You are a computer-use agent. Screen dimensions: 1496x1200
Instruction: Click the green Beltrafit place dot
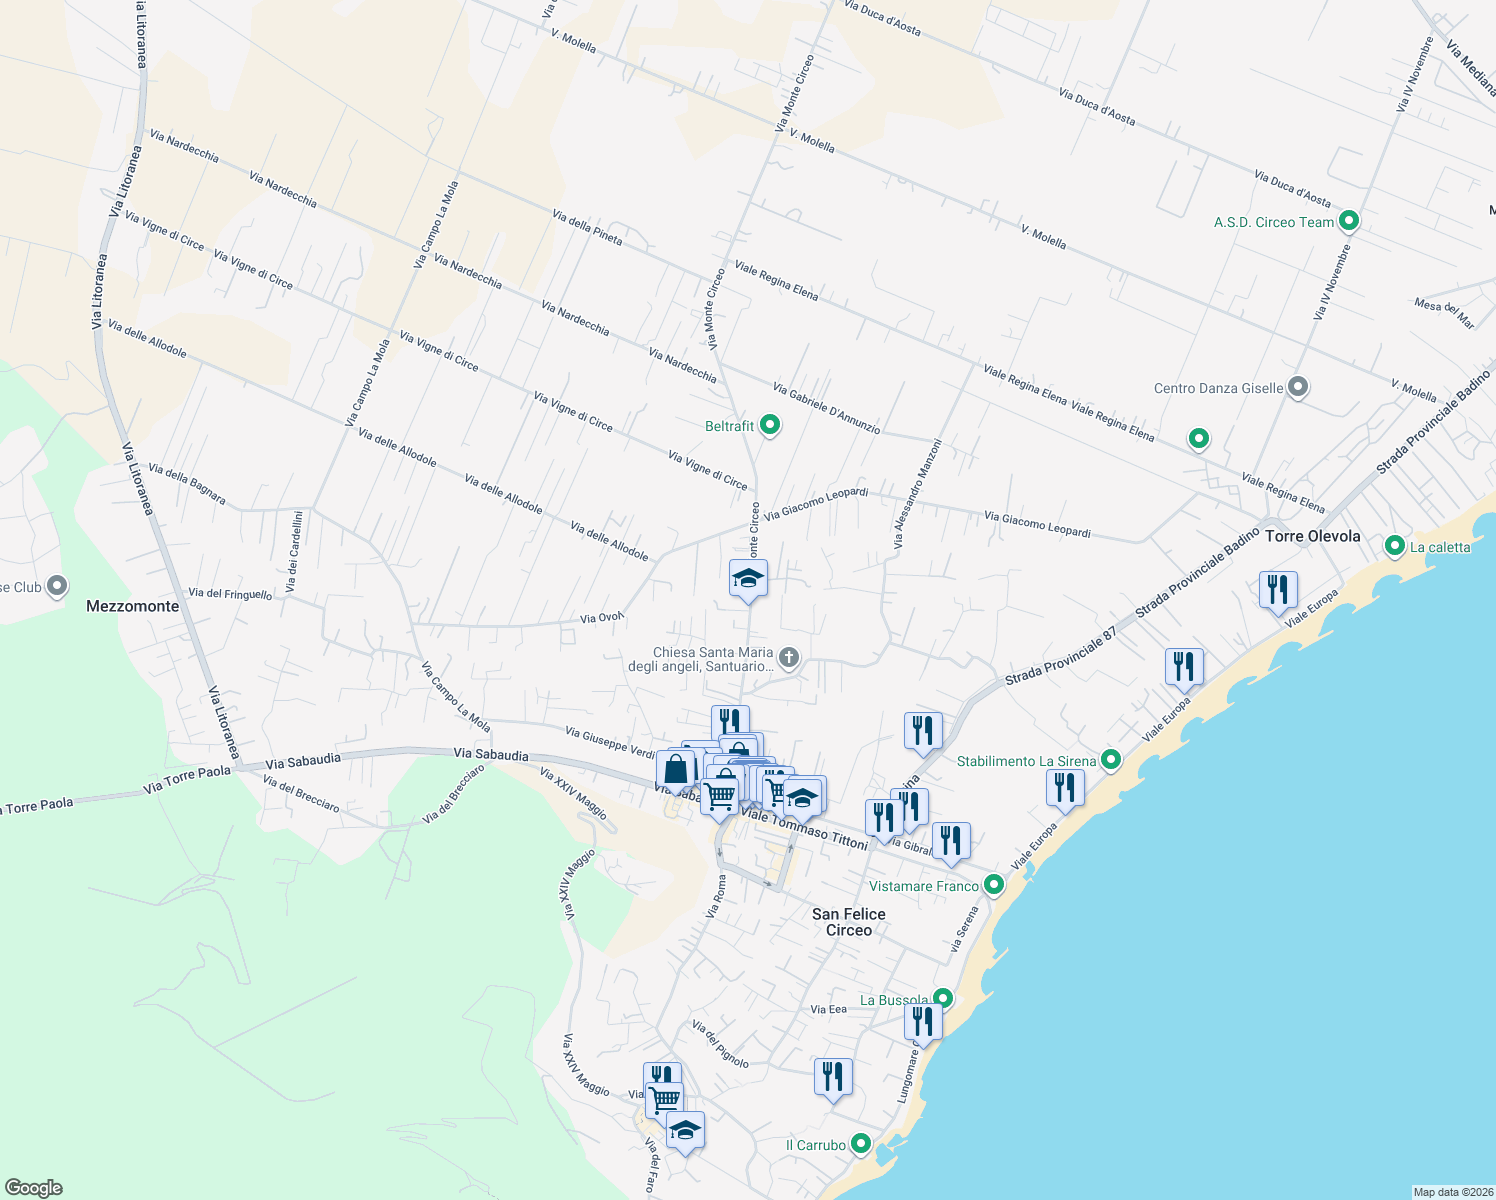[x=768, y=424]
